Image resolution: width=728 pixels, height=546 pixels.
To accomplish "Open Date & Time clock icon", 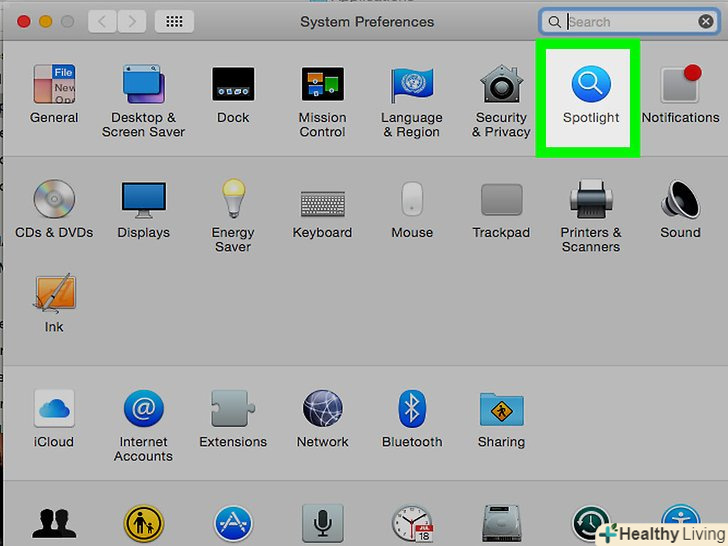I will coord(412,524).
